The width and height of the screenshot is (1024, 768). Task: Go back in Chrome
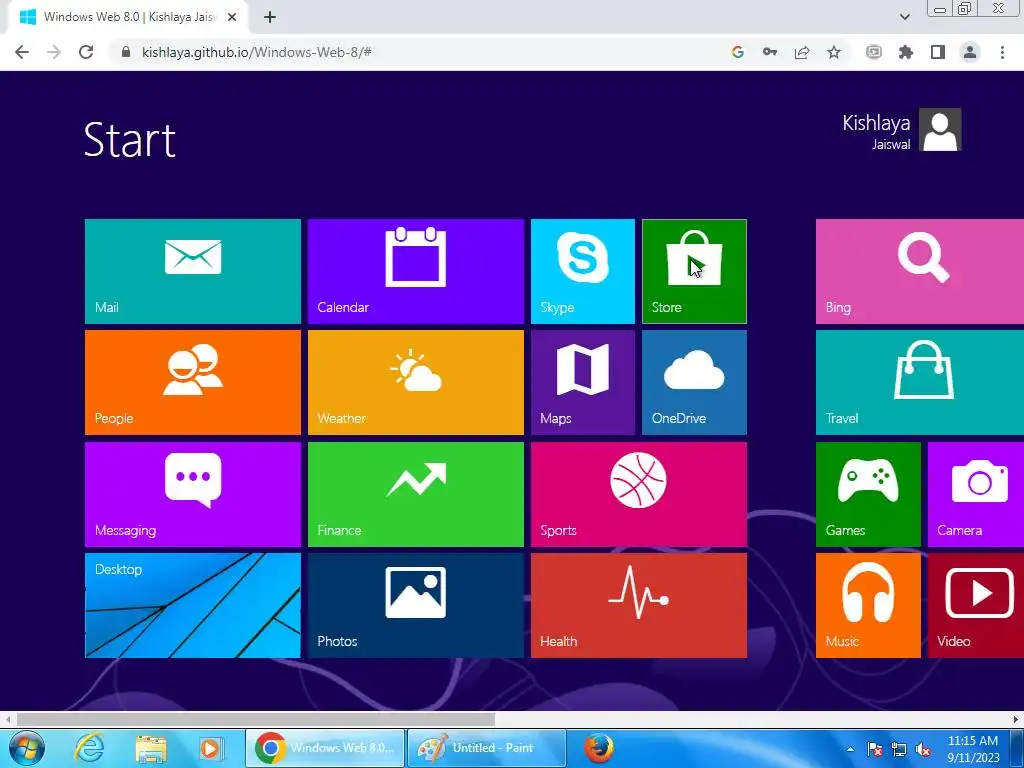coord(22,52)
